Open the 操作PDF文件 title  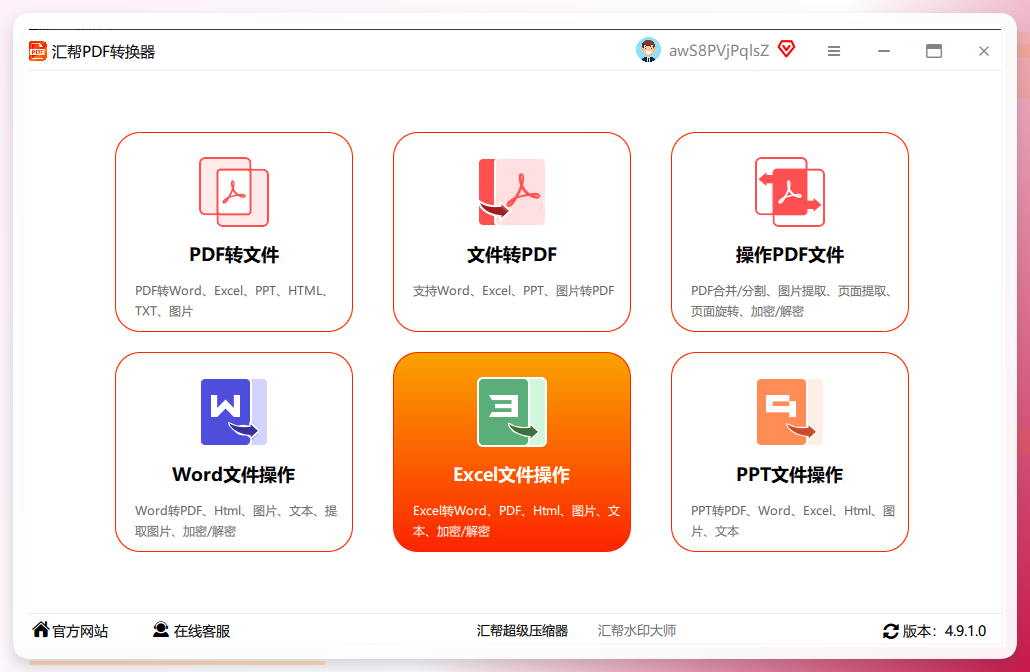pyautogui.click(x=790, y=255)
